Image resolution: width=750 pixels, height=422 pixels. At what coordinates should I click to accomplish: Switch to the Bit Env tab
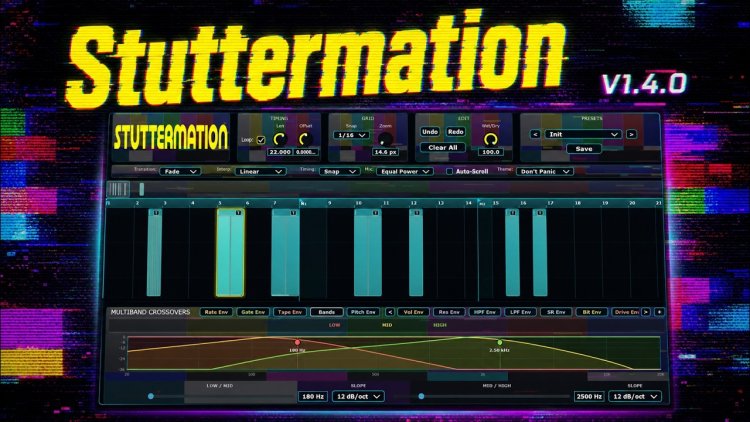click(x=592, y=312)
